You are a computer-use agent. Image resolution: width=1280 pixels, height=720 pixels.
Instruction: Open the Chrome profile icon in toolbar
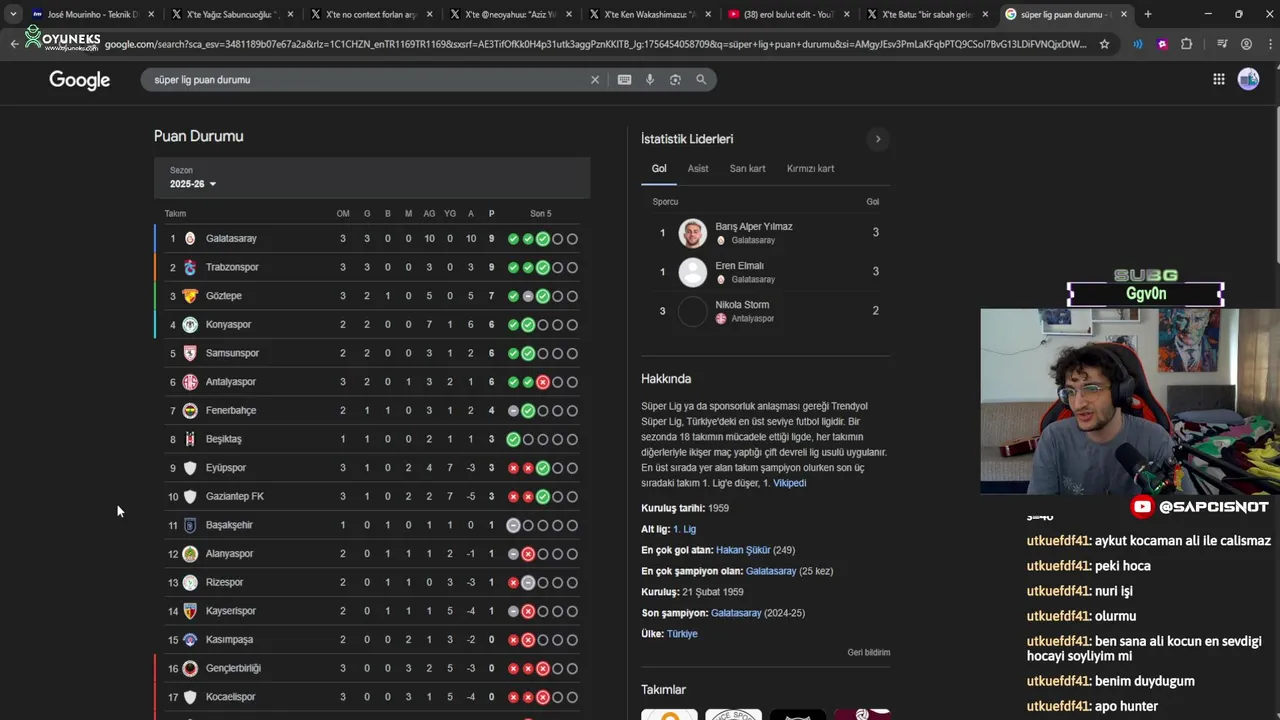(1246, 44)
